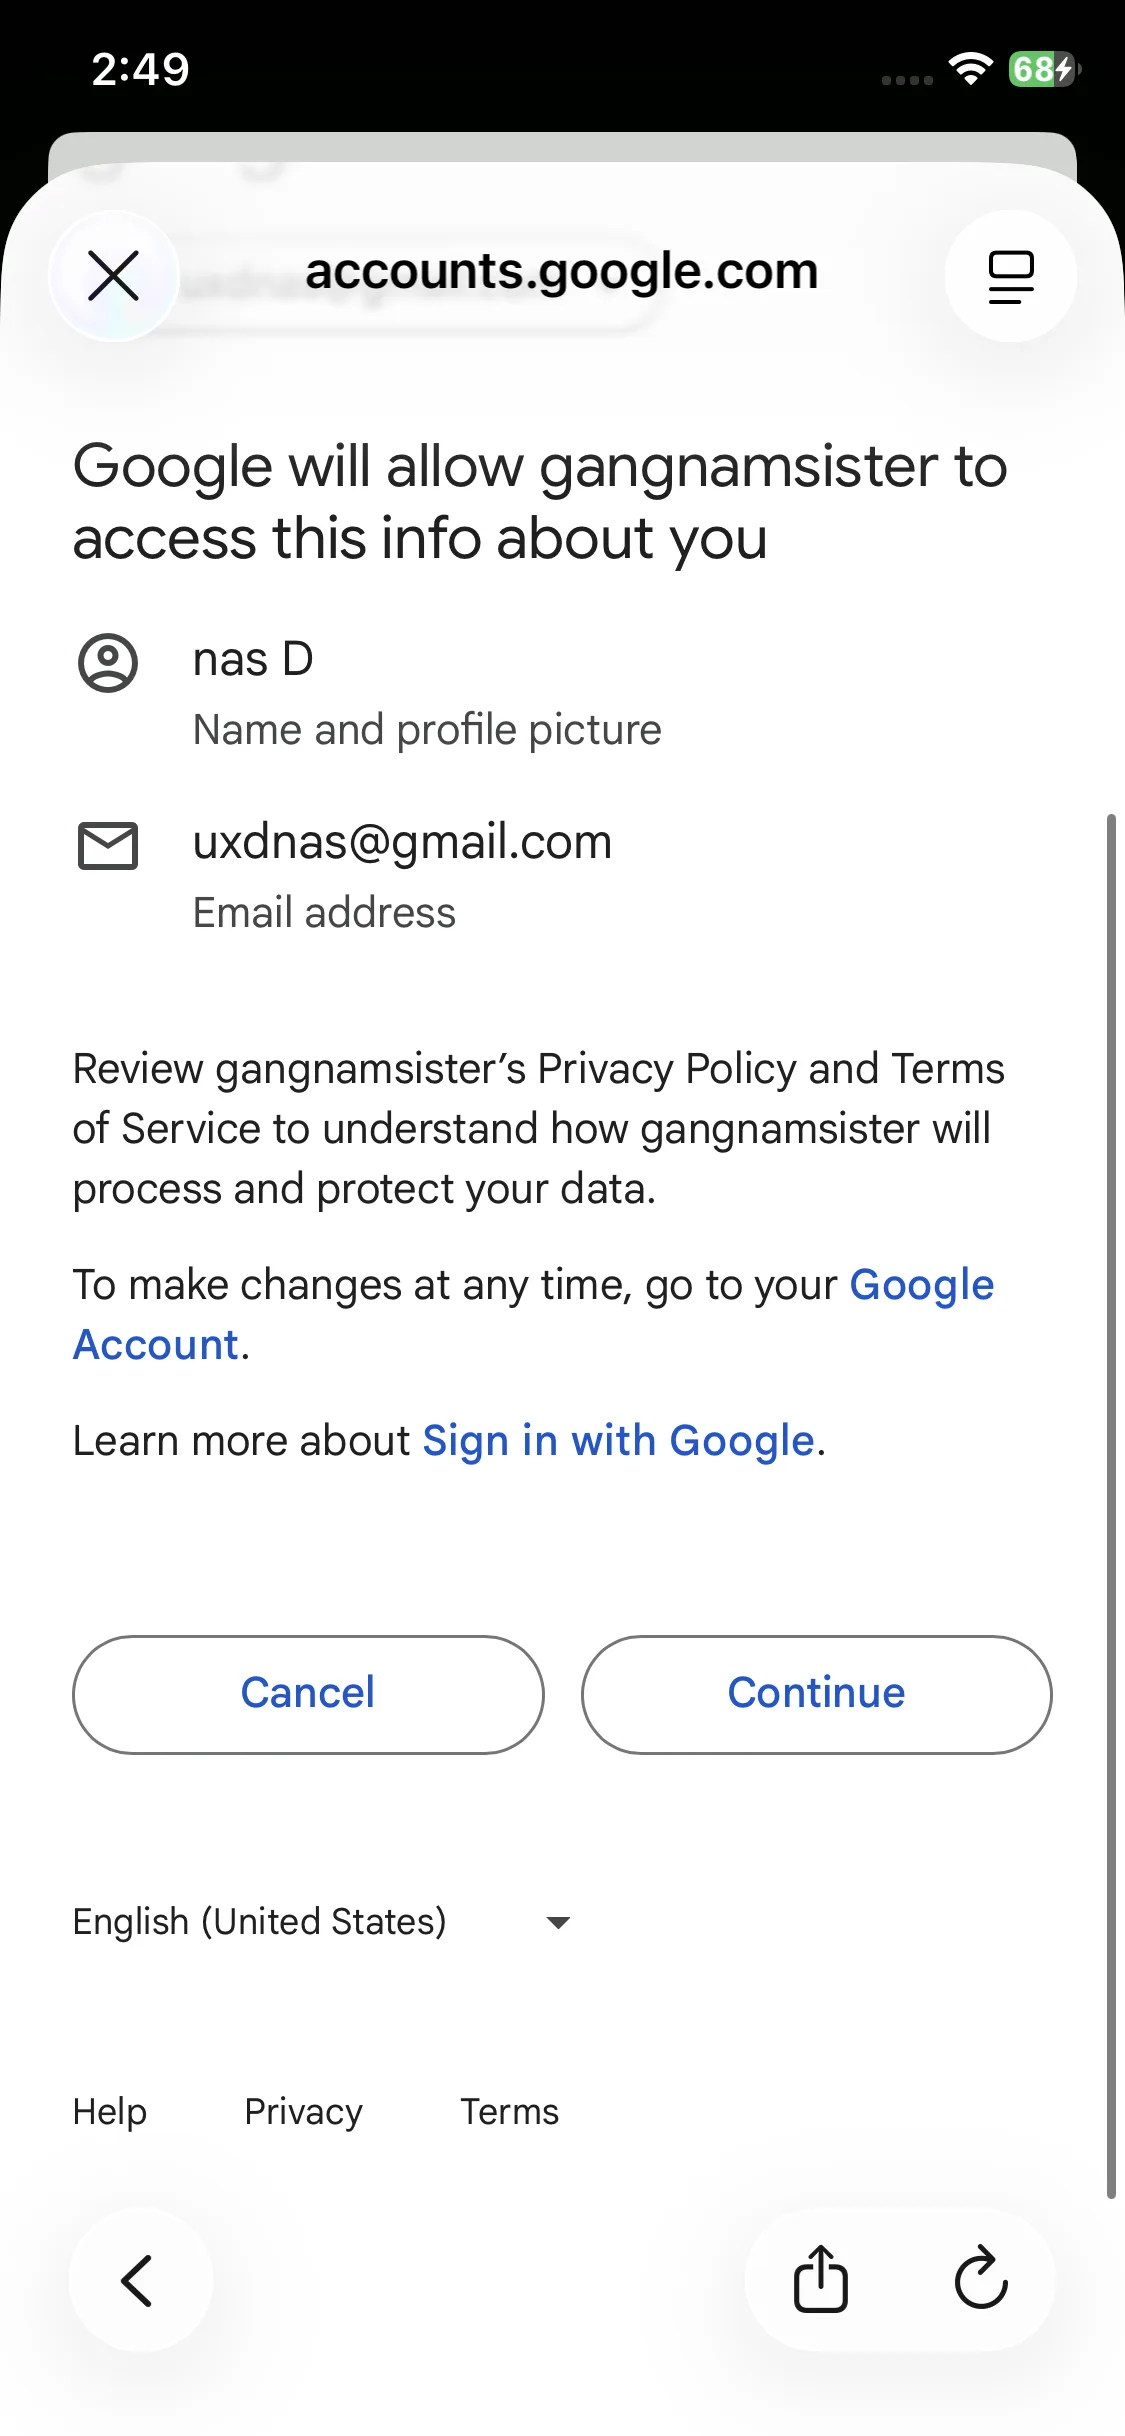Screen dimensions: 1125x2436
Task: Open English (United States) language selector
Action: [x=260, y=1922]
